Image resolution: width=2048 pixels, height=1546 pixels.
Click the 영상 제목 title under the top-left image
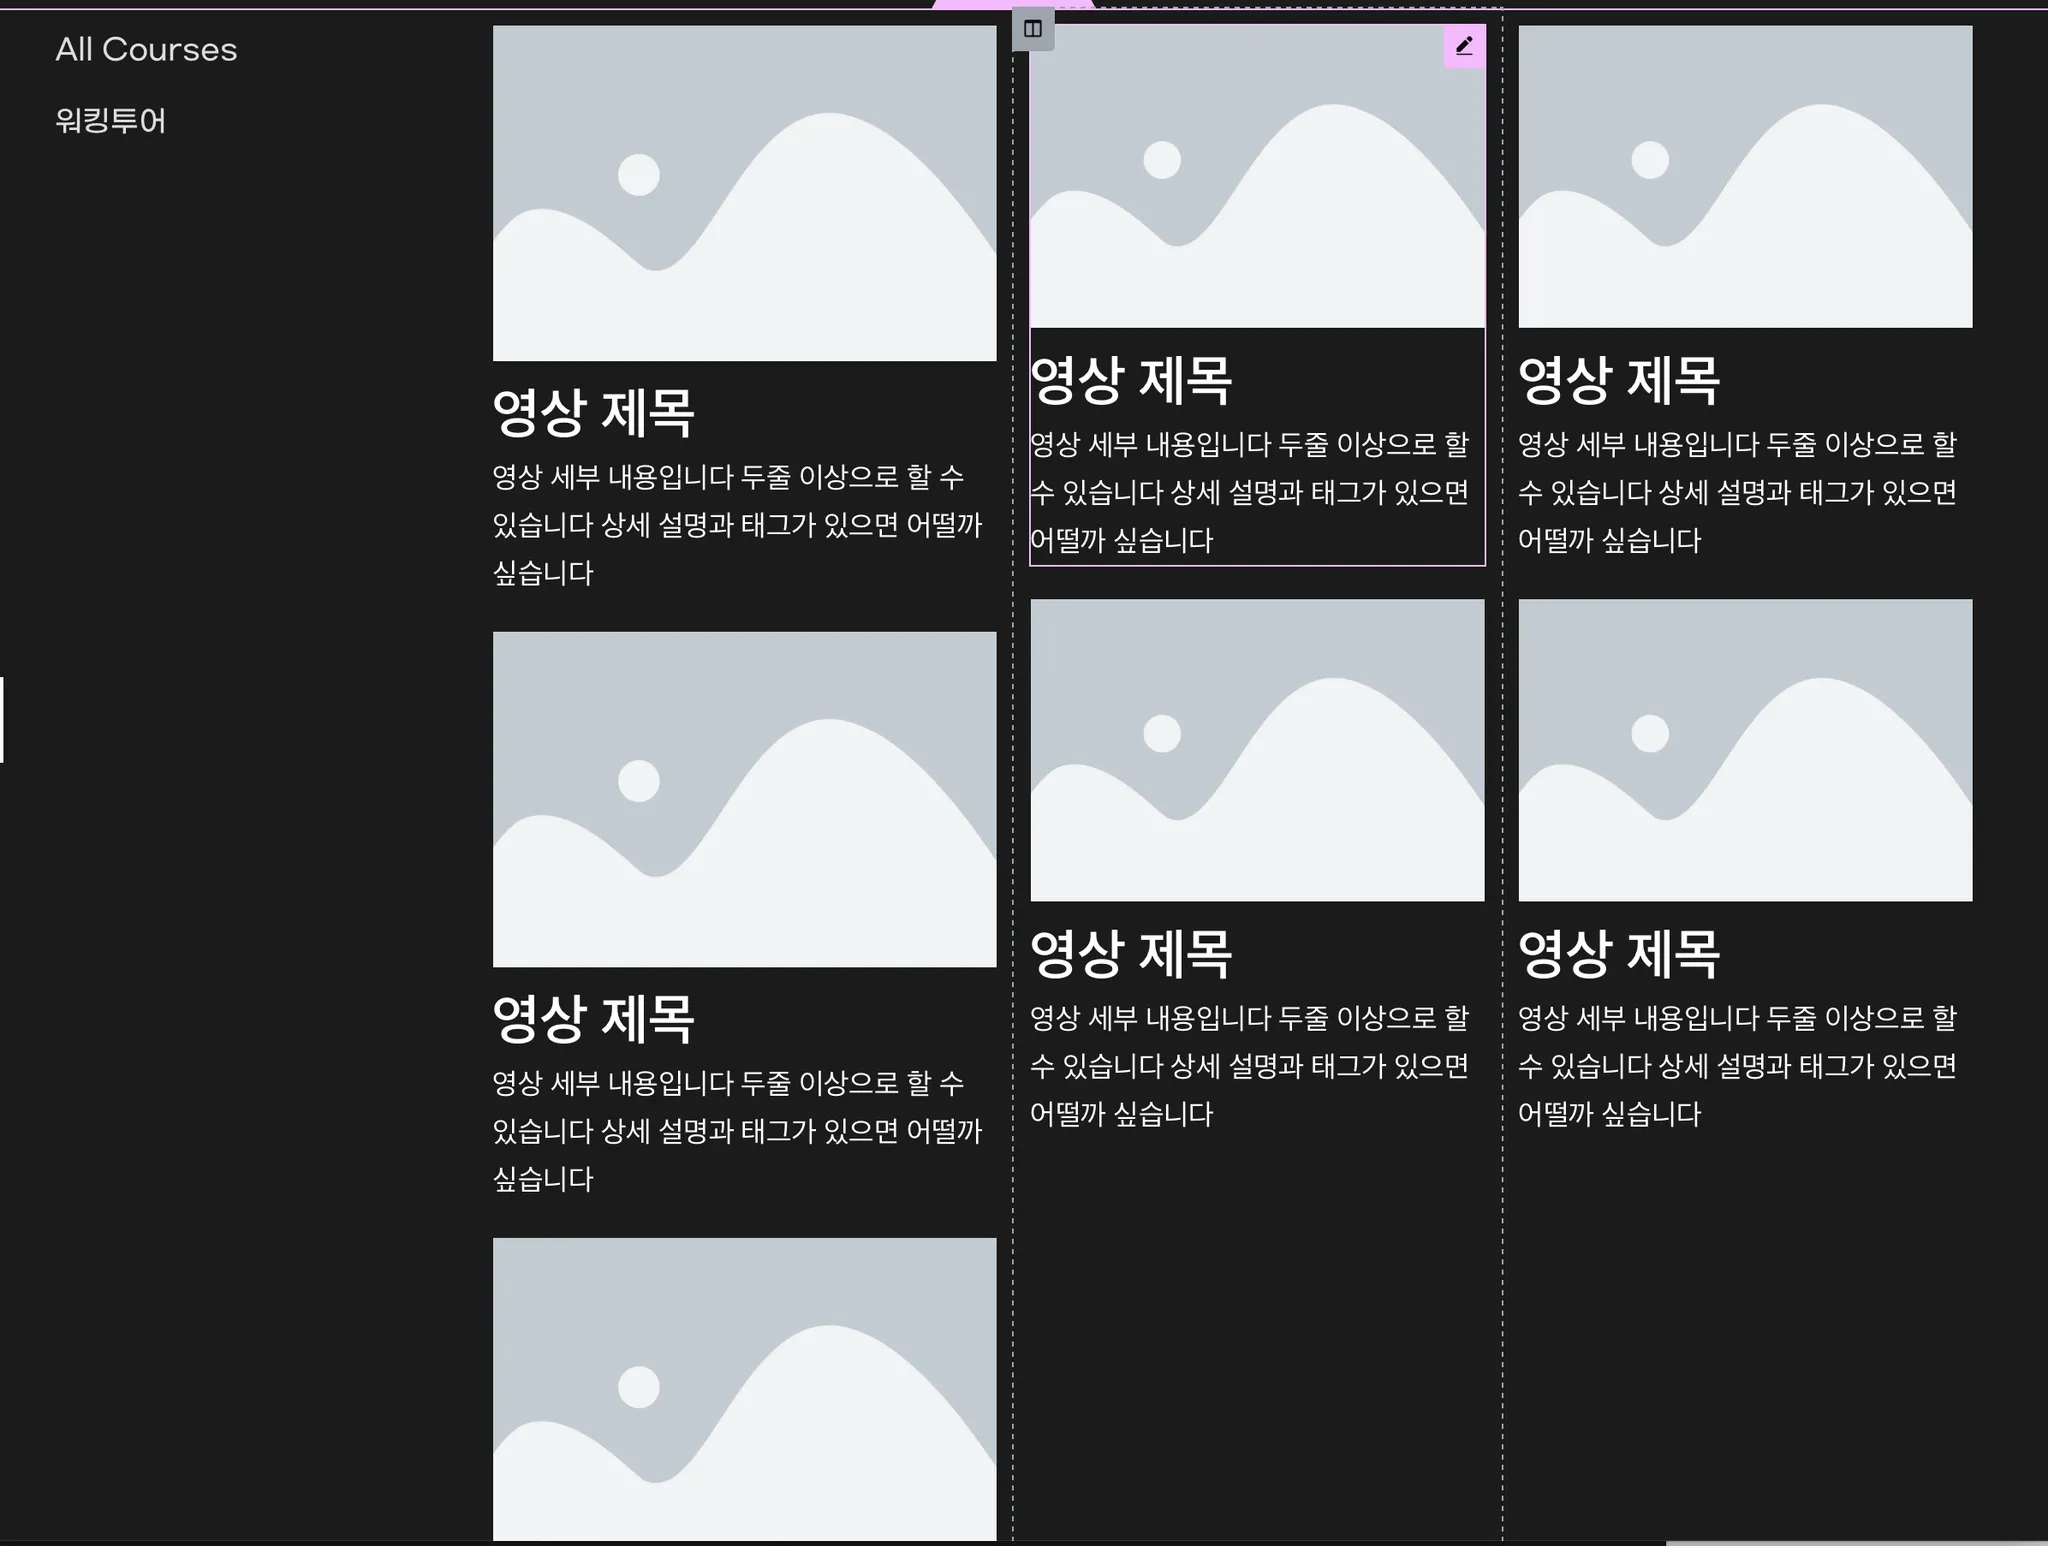tap(593, 413)
